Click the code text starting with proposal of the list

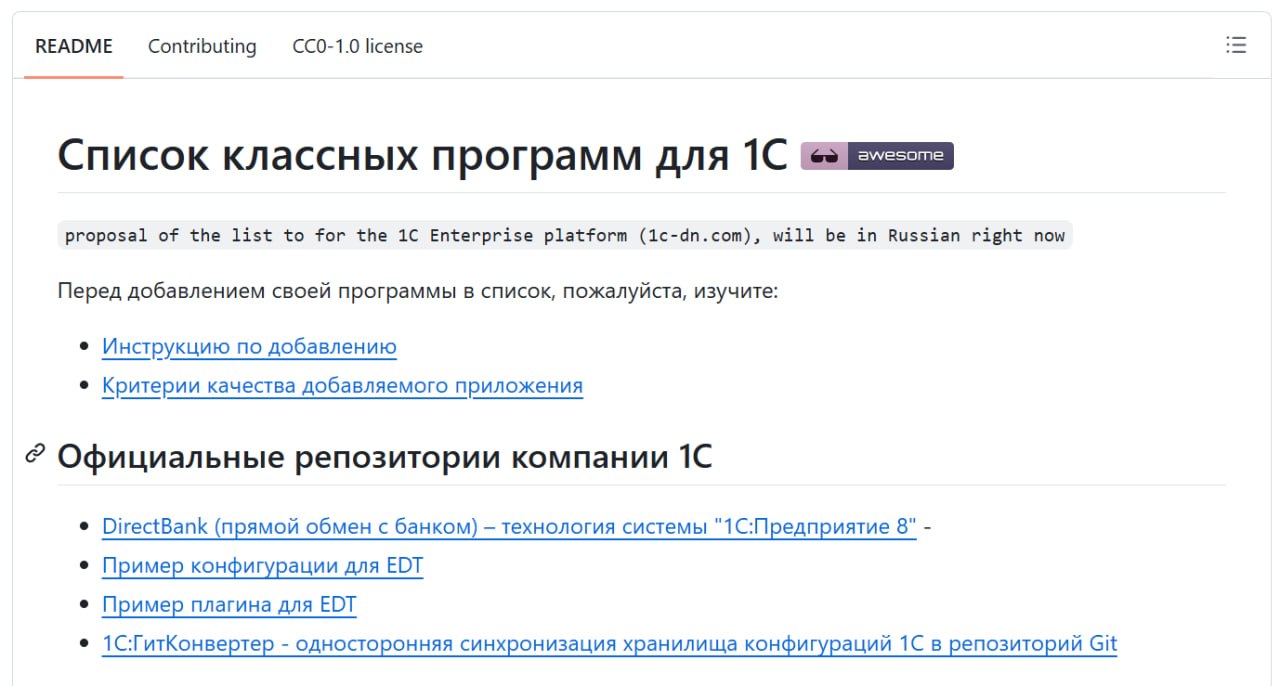pyautogui.click(x=565, y=236)
